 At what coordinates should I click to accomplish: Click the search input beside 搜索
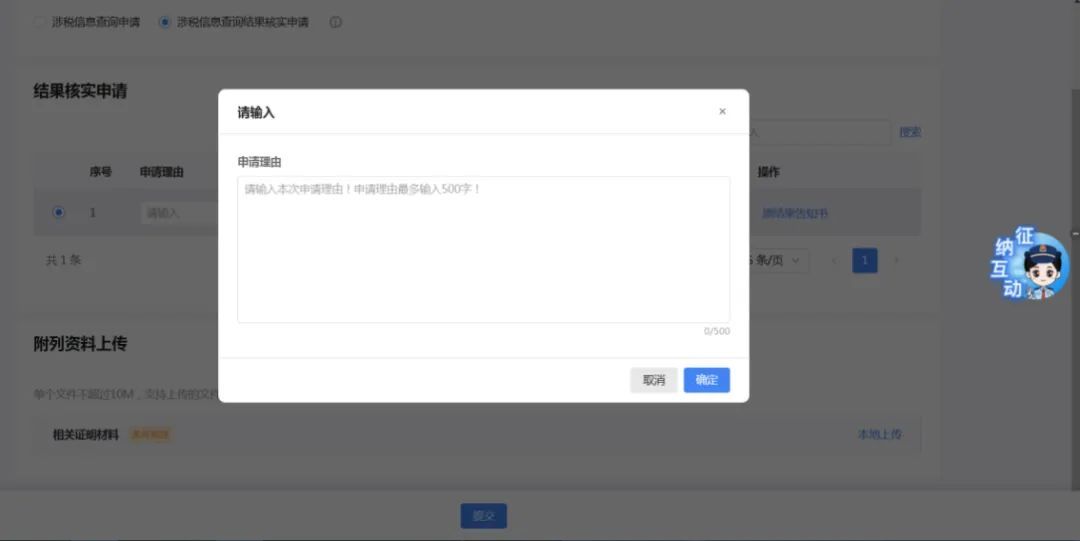(x=820, y=132)
